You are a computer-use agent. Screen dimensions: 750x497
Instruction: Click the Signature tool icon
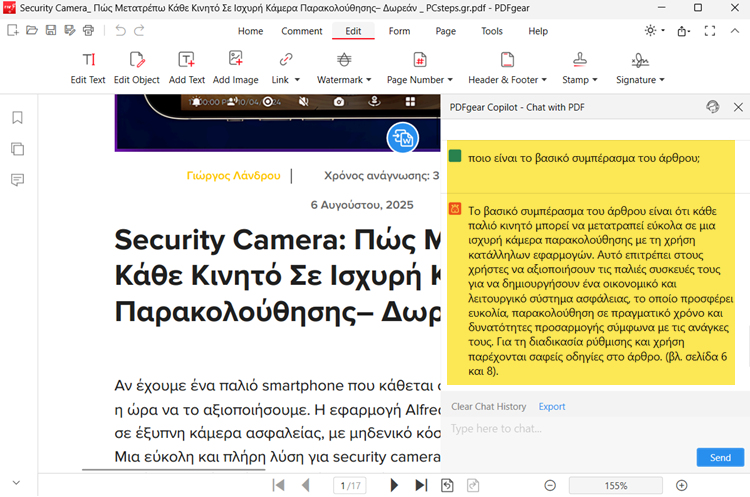pyautogui.click(x=640, y=60)
